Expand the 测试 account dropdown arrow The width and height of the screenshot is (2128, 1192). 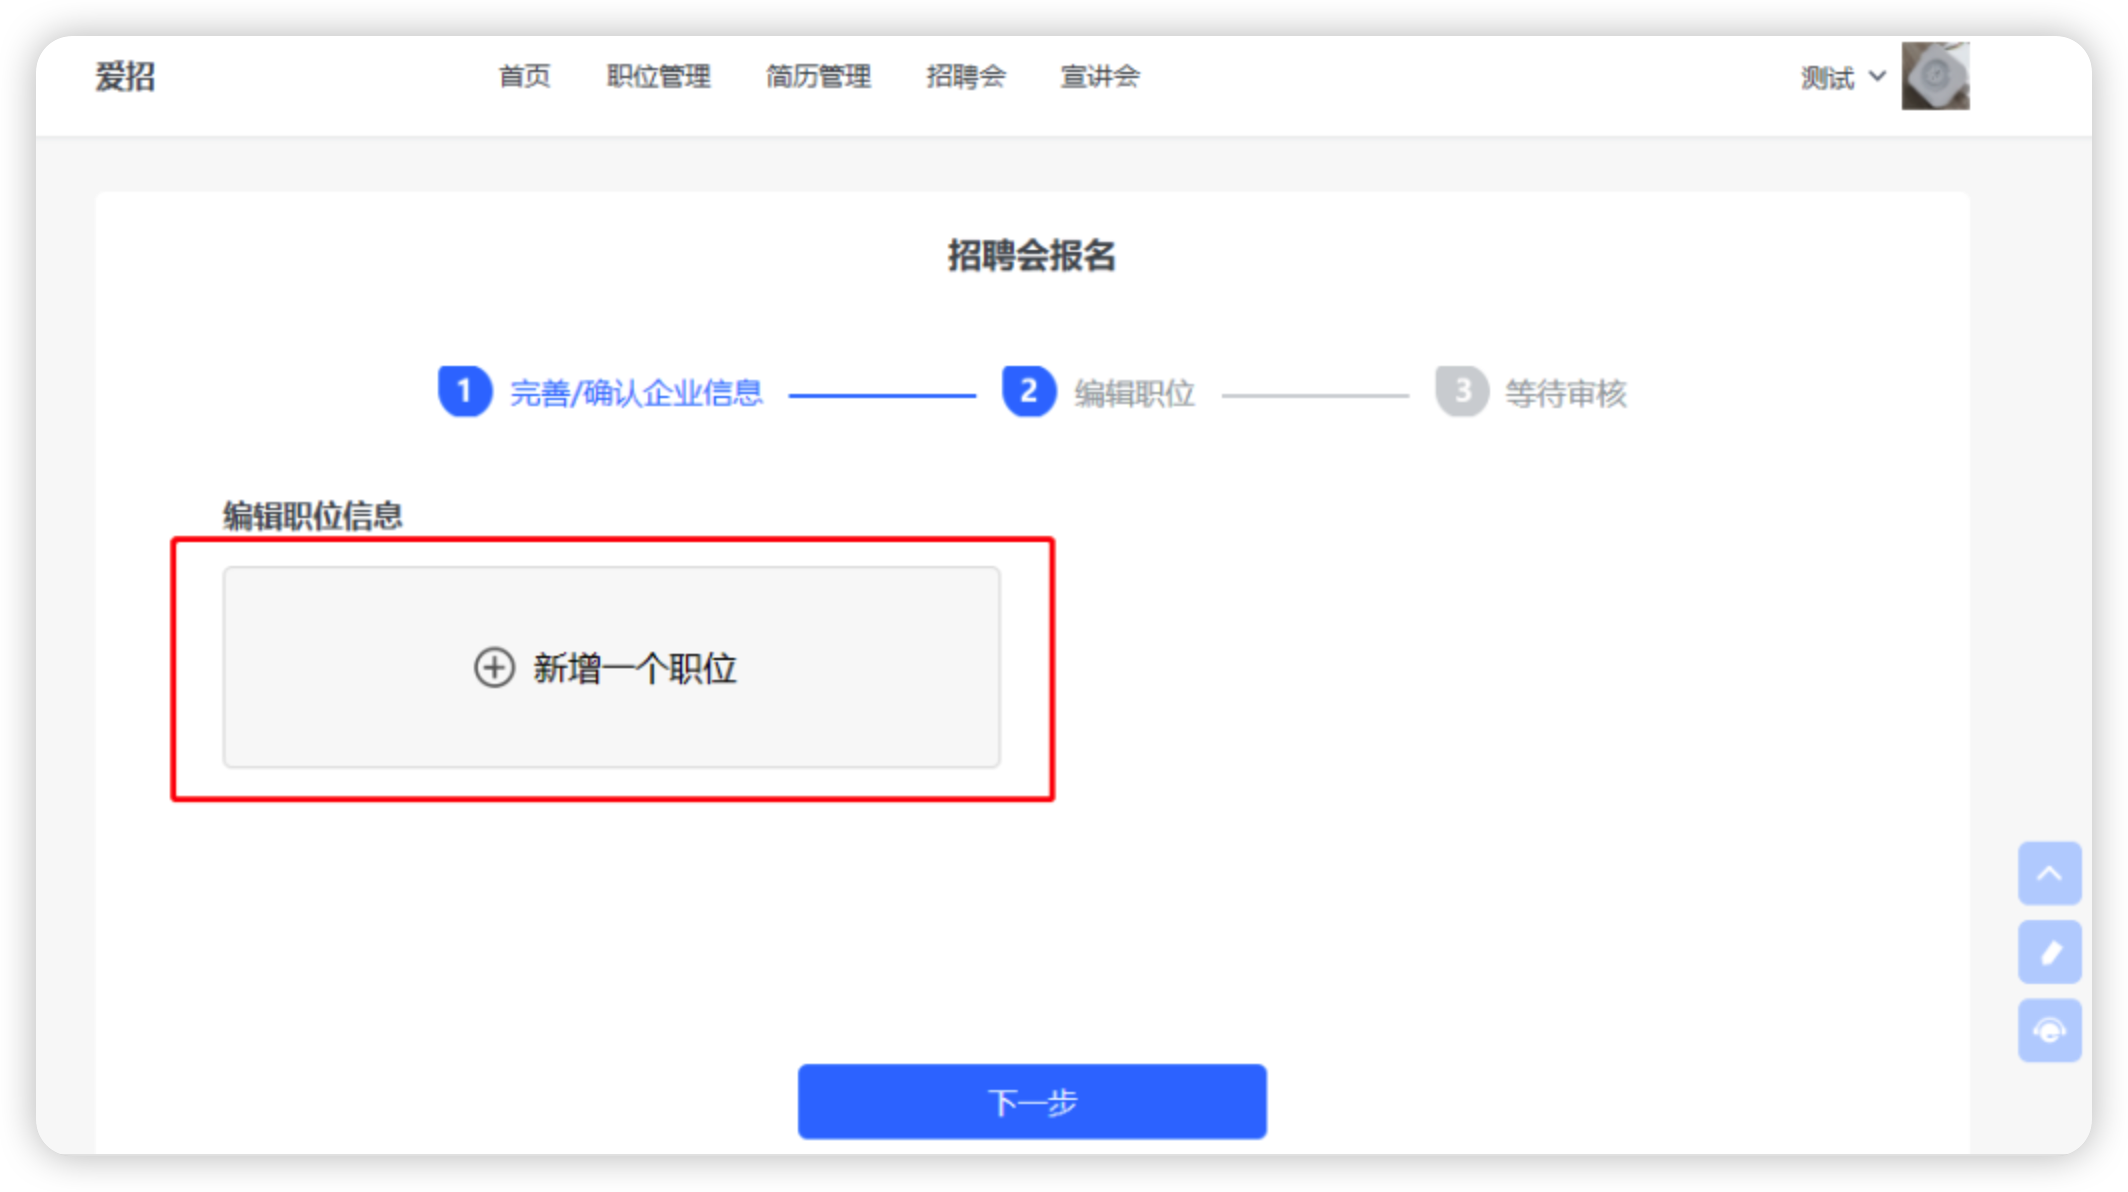(x=1877, y=76)
